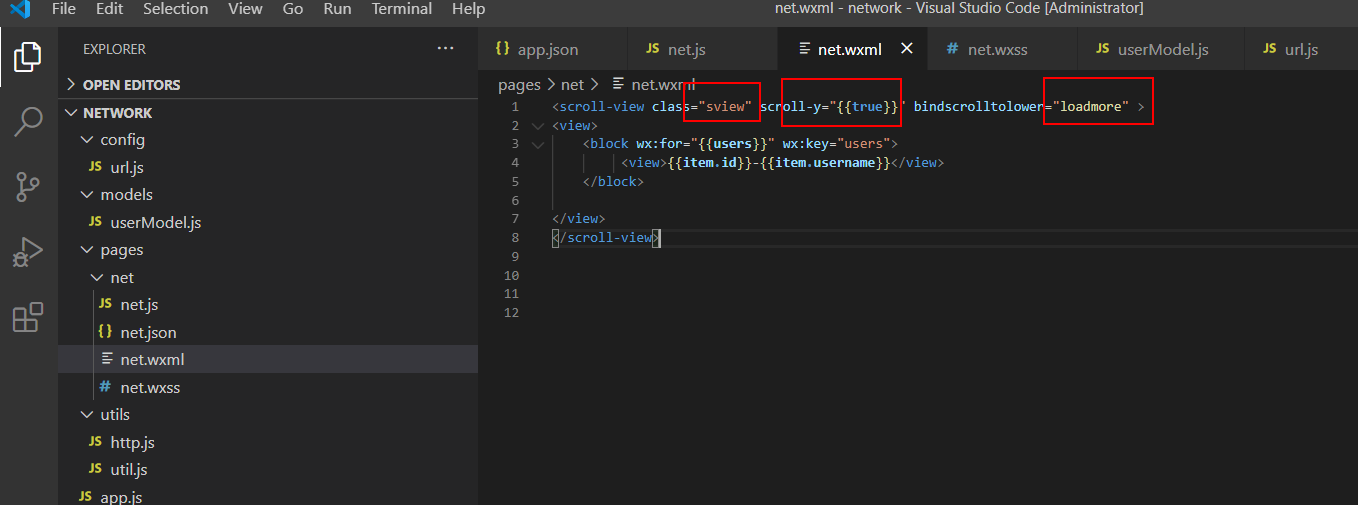Viewport: 1358px width, 505px height.
Task: Open the File menu
Action: (x=63, y=9)
